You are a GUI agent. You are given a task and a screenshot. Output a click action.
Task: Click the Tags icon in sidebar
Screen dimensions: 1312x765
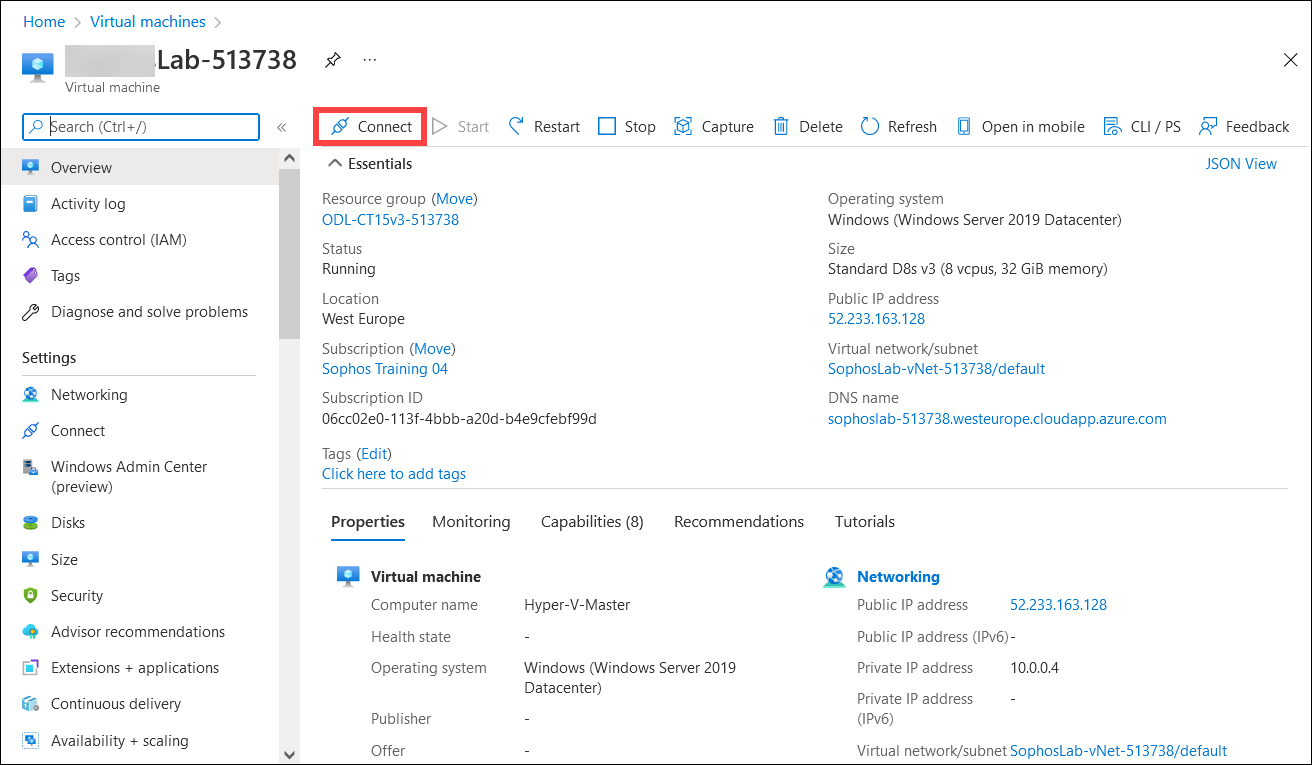[31, 276]
